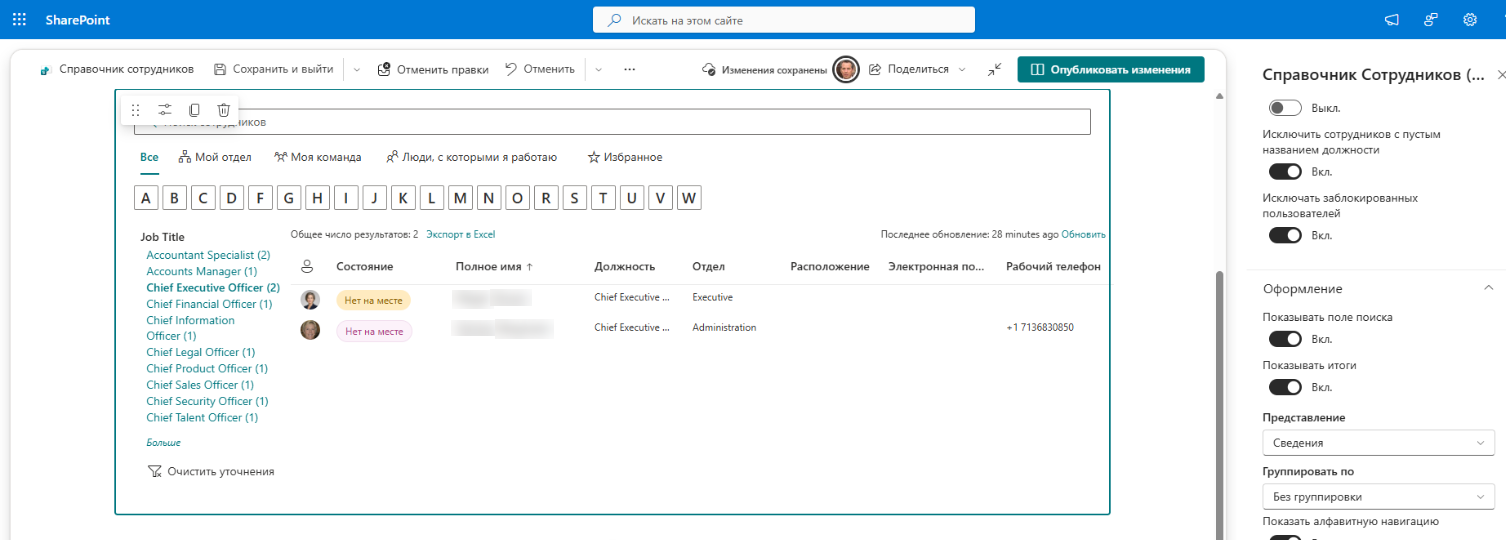The height and width of the screenshot is (540, 1506).
Task: Select Chief Financial Officer (1) refiner
Action: [x=209, y=304]
